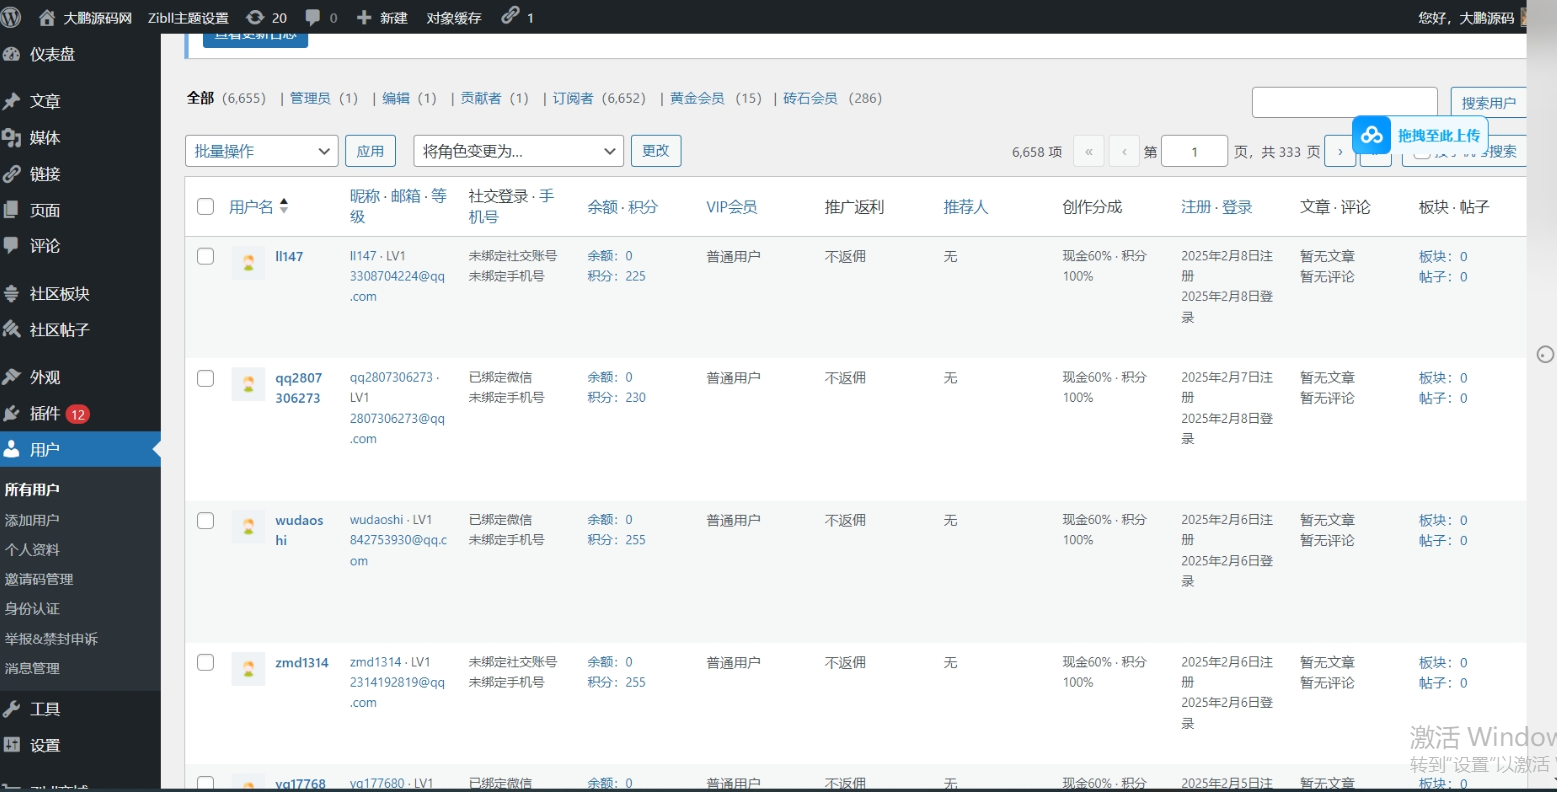Image resolution: width=1557 pixels, height=797 pixels.
Task: Open 页面 pages menu
Action: click(x=80, y=210)
